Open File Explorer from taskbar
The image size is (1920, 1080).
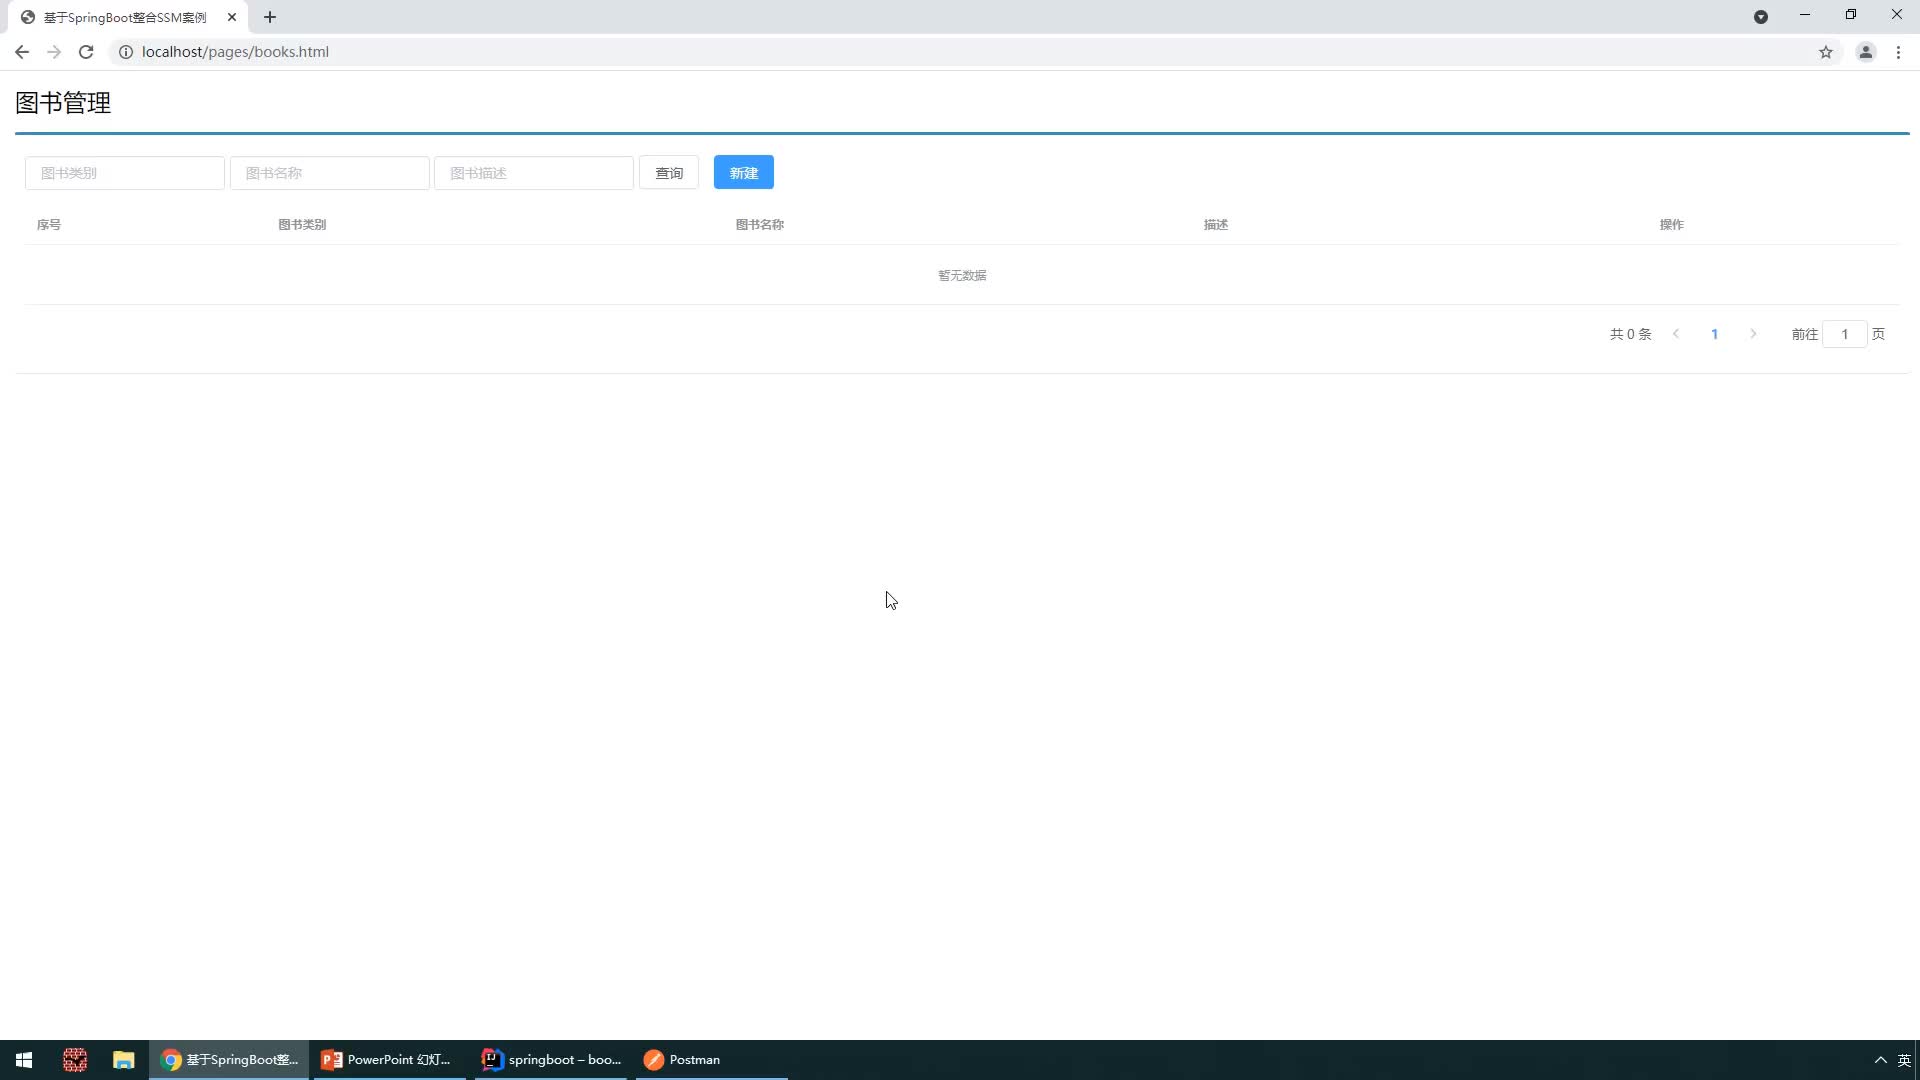(x=124, y=1060)
